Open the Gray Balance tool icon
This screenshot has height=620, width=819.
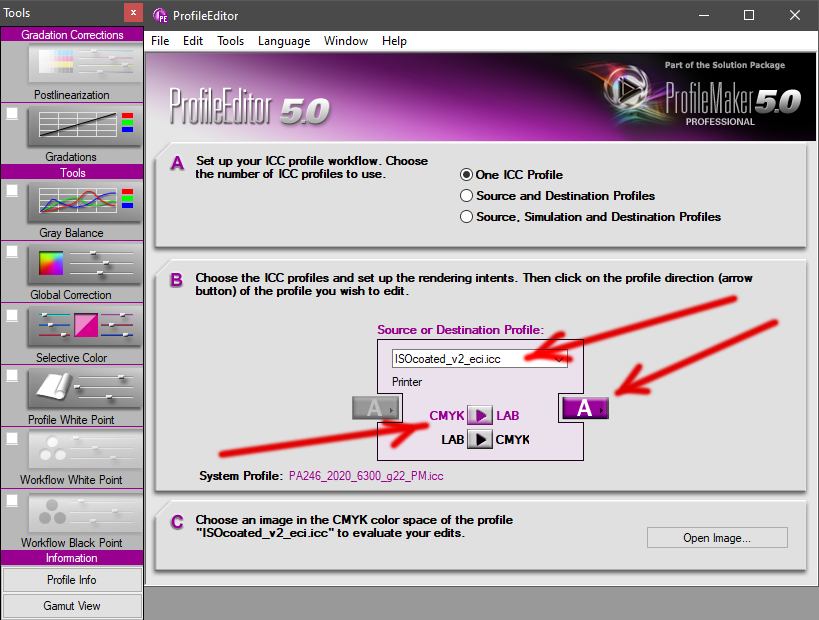[86, 202]
